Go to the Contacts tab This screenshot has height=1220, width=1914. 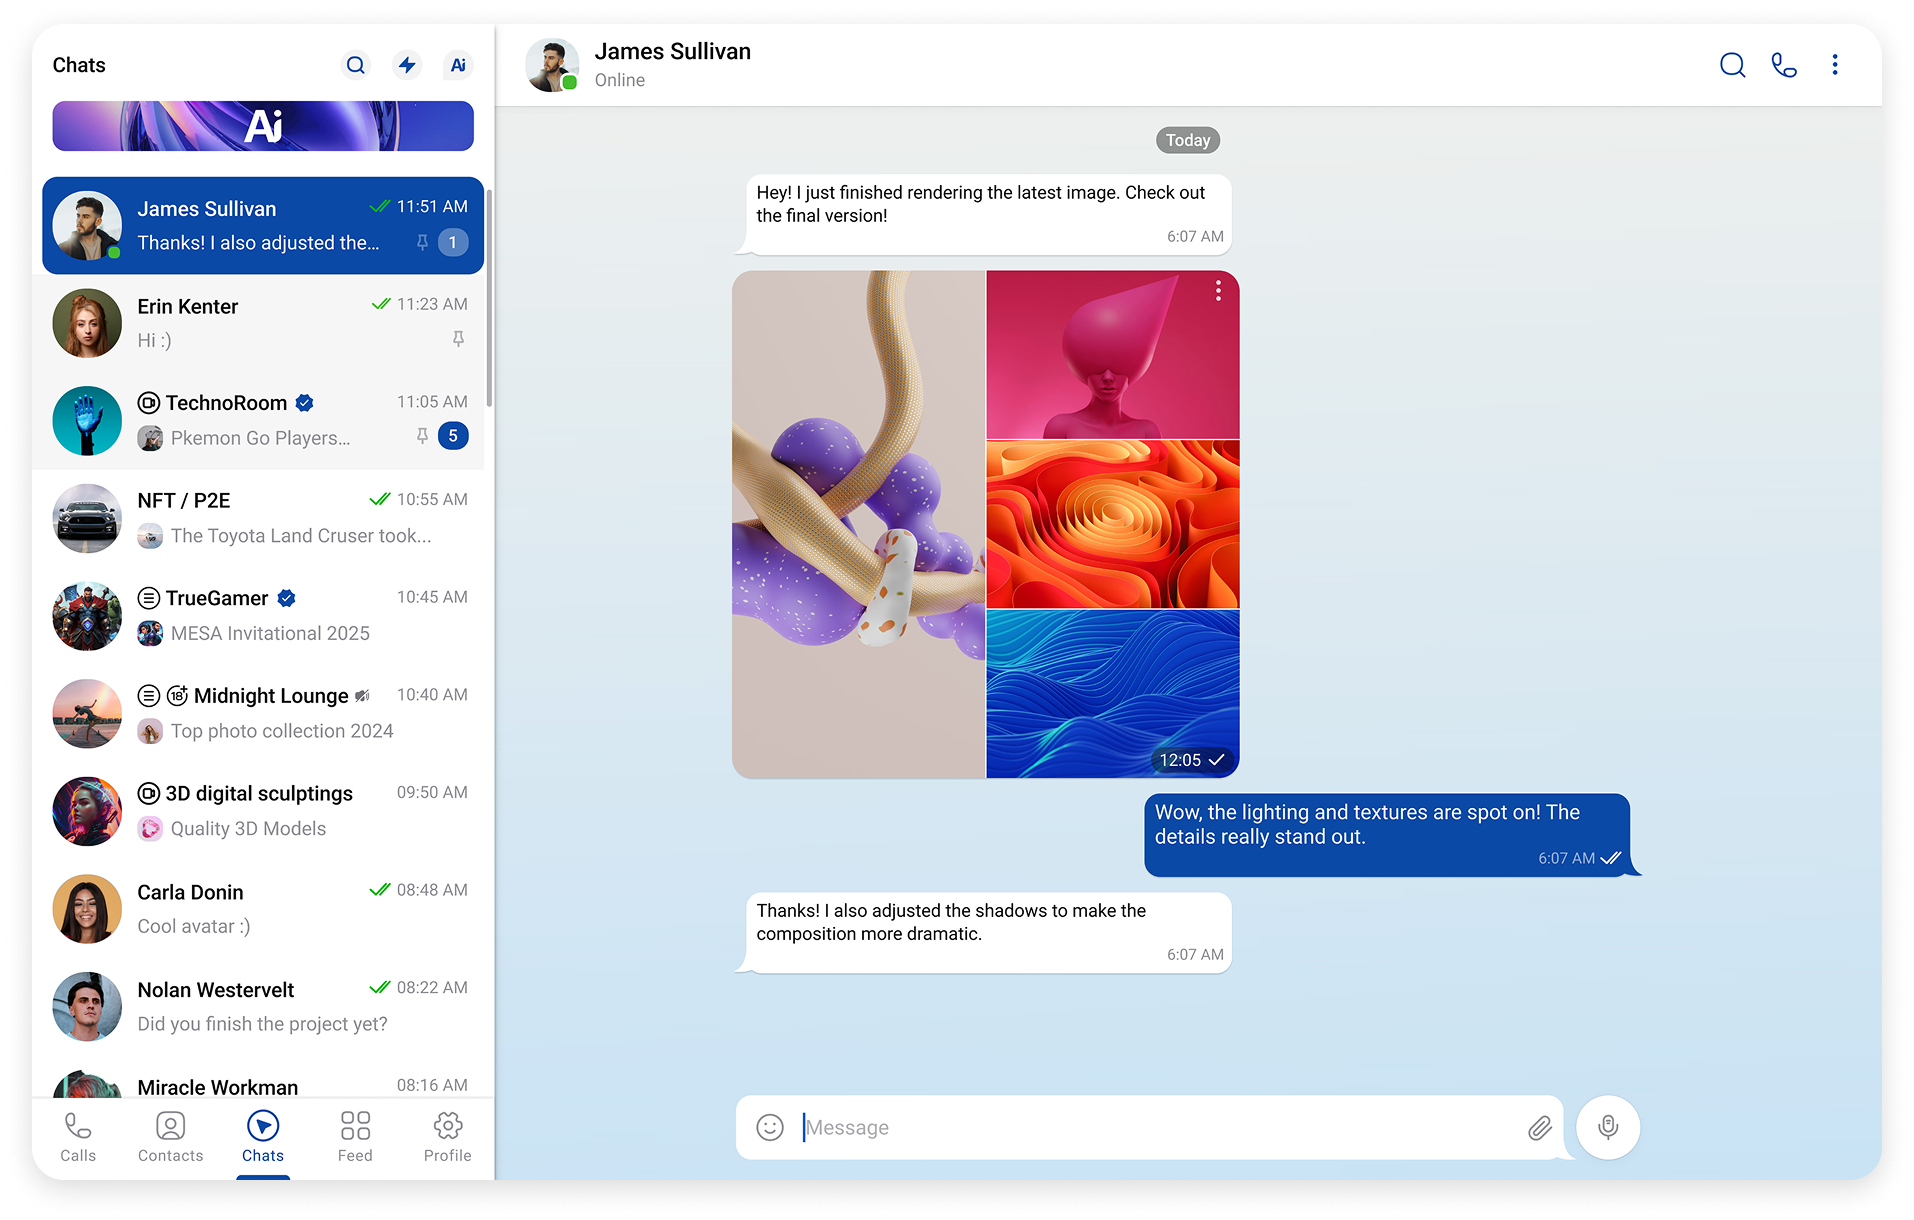170,1137
